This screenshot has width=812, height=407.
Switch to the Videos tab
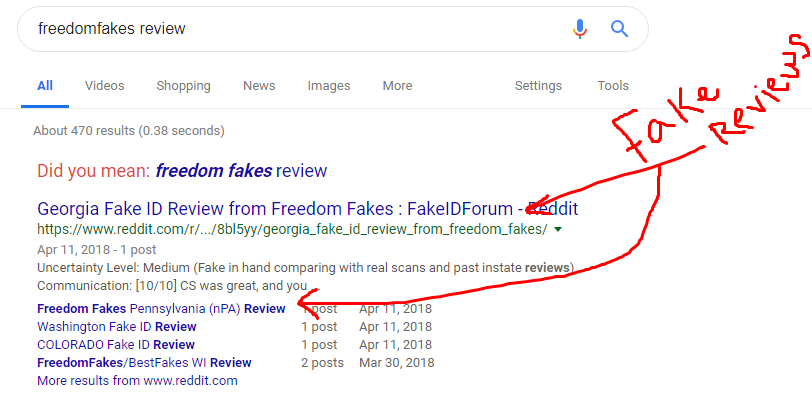pyautogui.click(x=105, y=85)
